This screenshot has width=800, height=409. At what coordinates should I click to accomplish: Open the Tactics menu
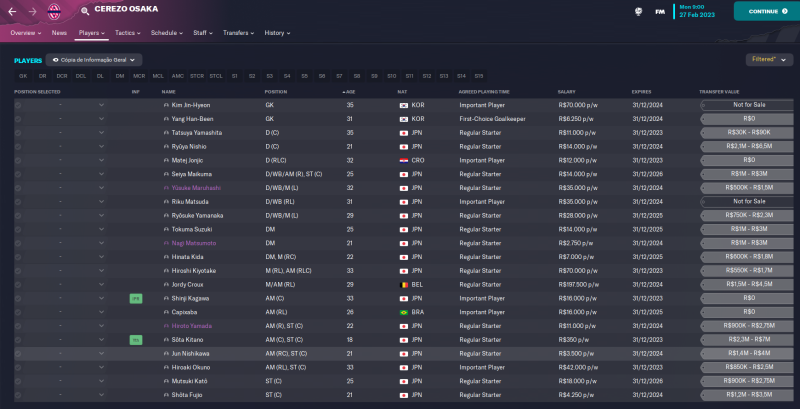126,32
